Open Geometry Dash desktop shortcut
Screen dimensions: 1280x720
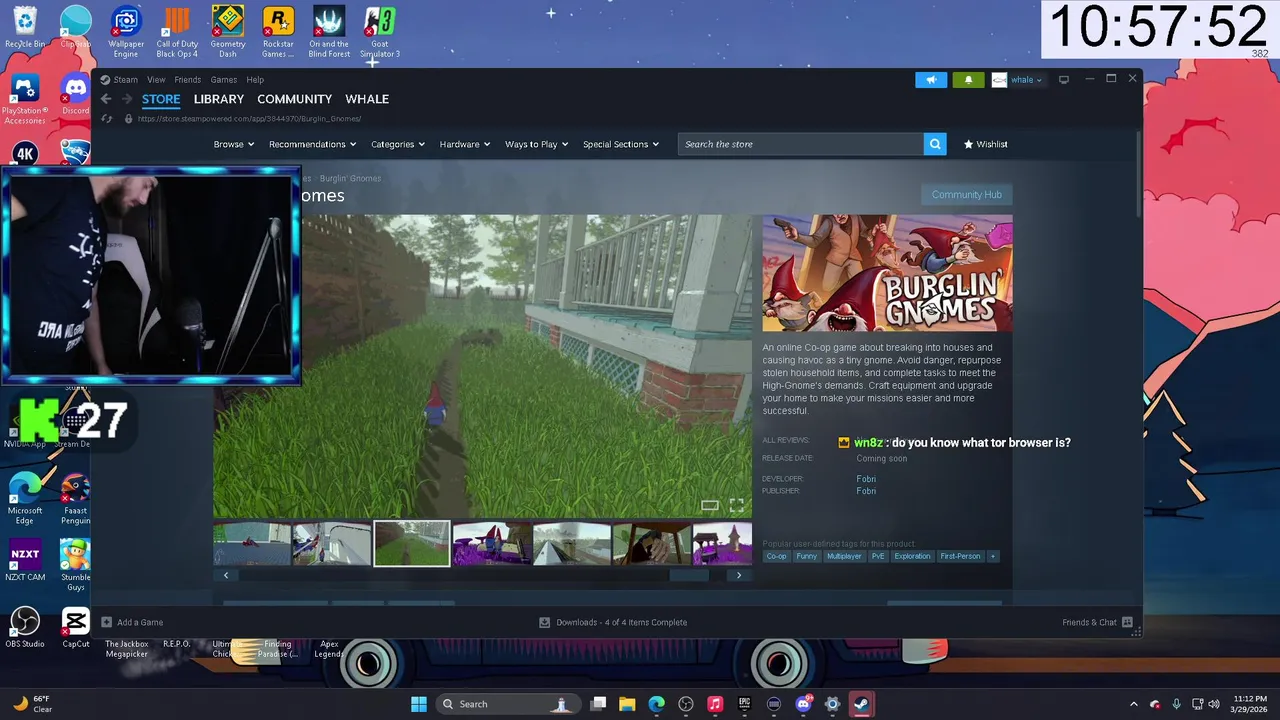228,32
